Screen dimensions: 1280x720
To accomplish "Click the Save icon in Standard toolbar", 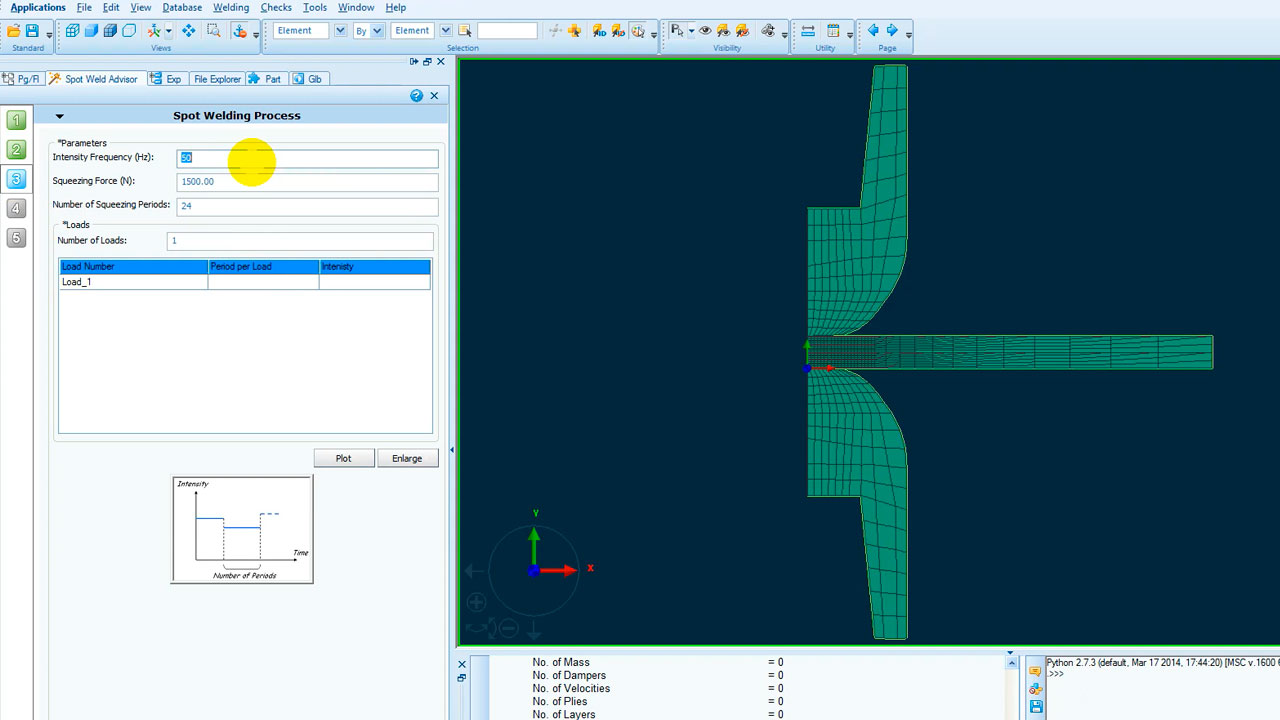I will point(33,31).
